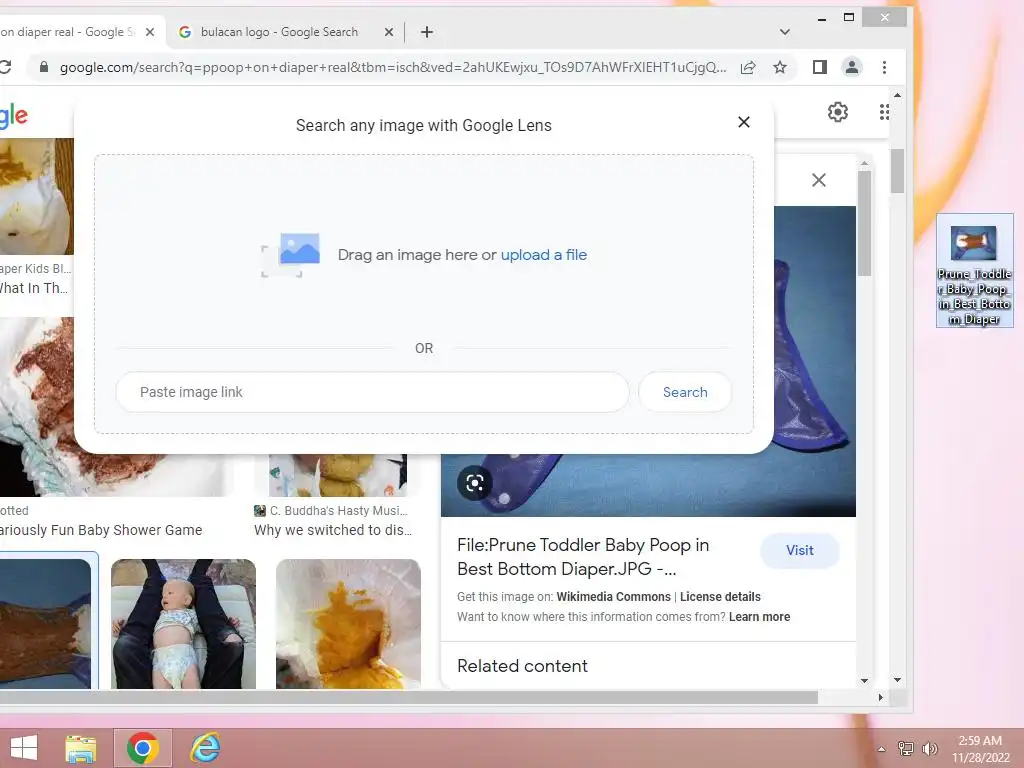The height and width of the screenshot is (768, 1024).
Task: Open the Windows Start menu
Action: [x=24, y=748]
